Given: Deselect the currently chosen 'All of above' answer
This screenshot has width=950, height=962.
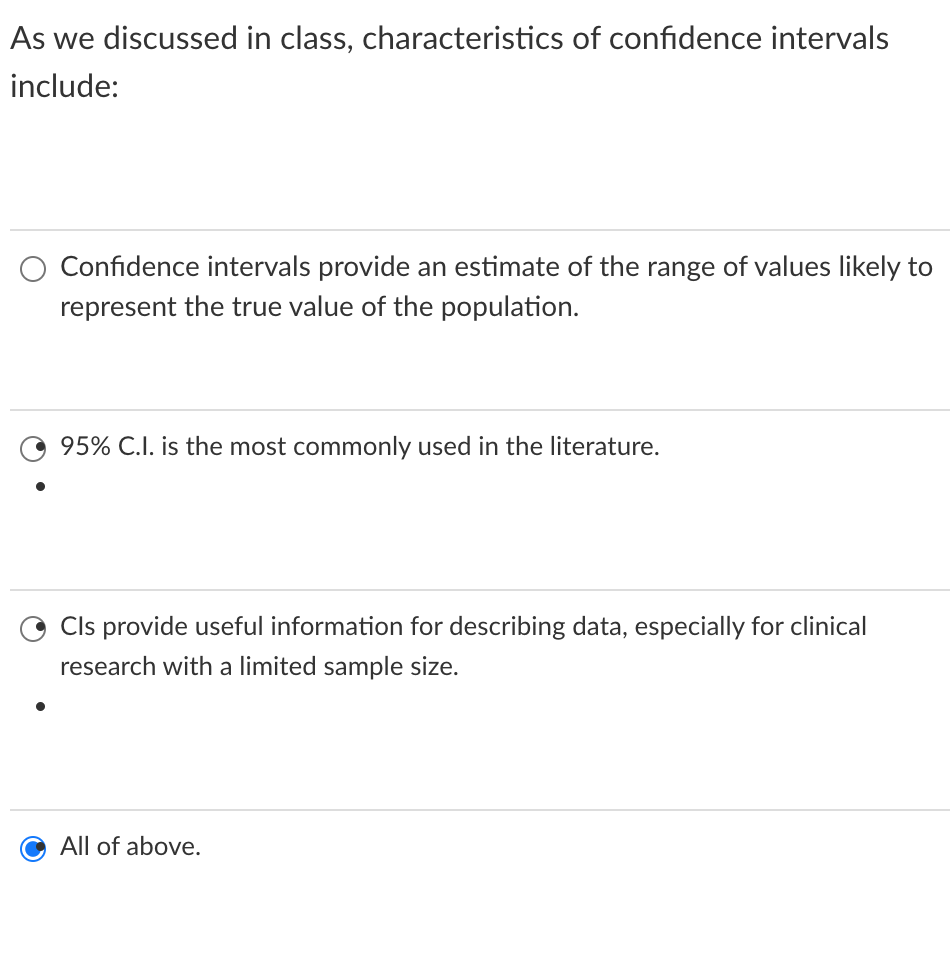Looking at the screenshot, I should pyautogui.click(x=32, y=848).
